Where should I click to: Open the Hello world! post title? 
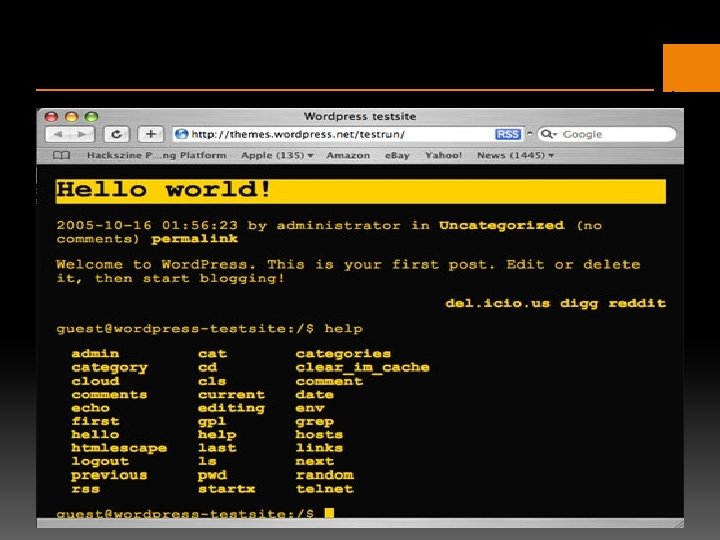[x=163, y=190]
